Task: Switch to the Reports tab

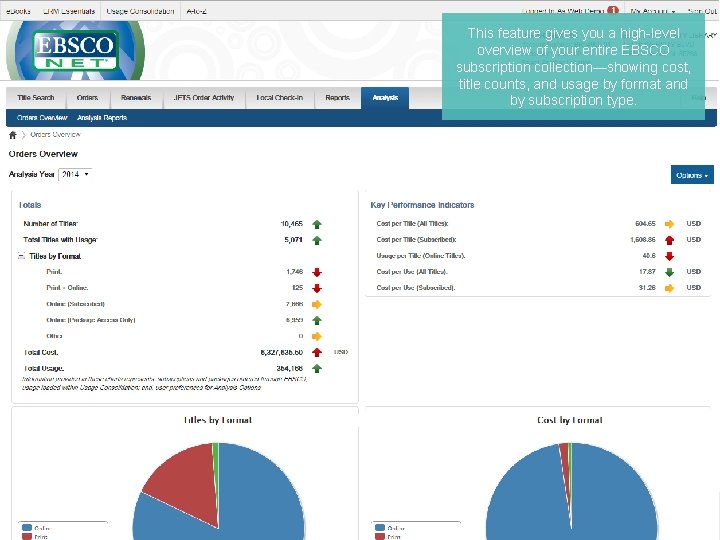Action: (x=338, y=98)
